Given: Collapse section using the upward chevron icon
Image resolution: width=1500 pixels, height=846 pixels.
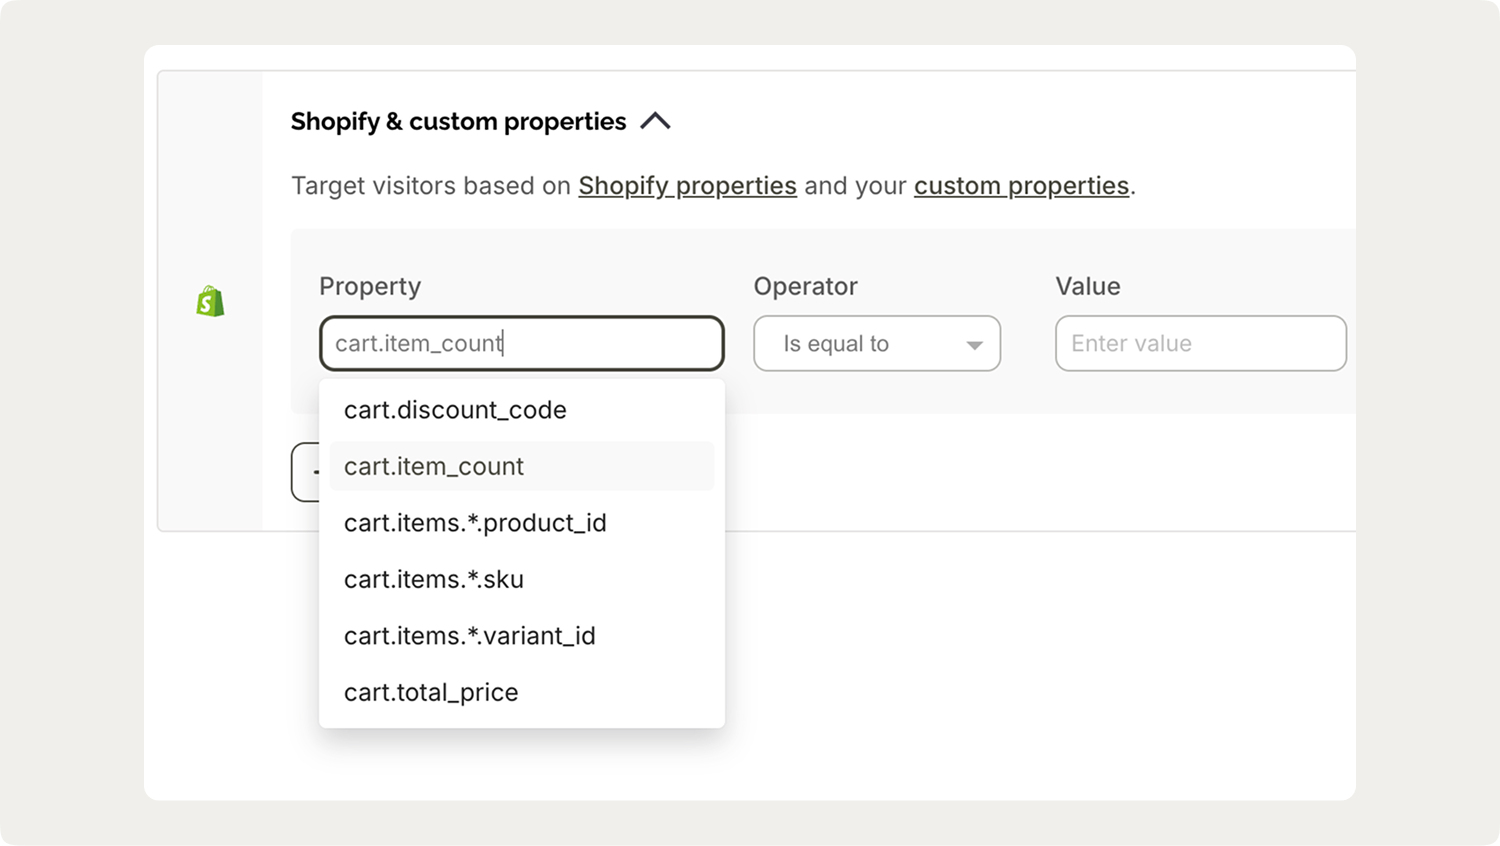Looking at the screenshot, I should [x=655, y=121].
